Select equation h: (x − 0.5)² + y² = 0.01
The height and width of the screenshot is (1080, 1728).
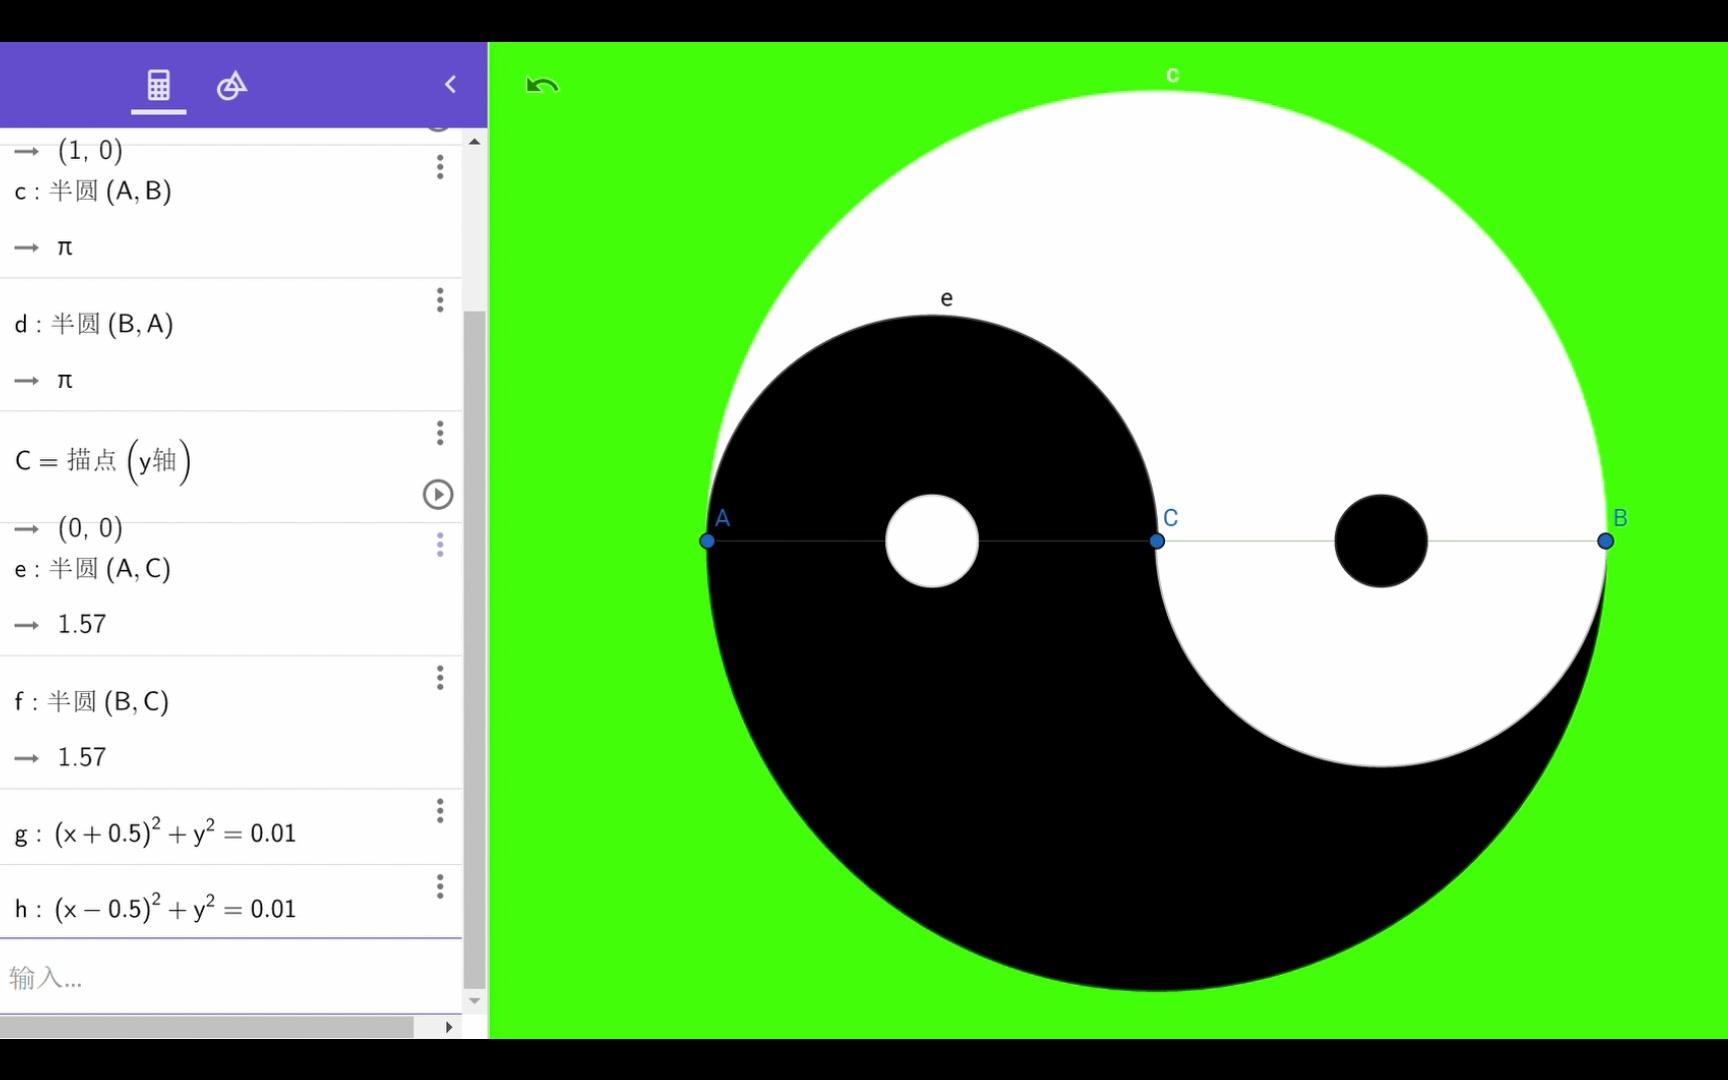(155, 908)
